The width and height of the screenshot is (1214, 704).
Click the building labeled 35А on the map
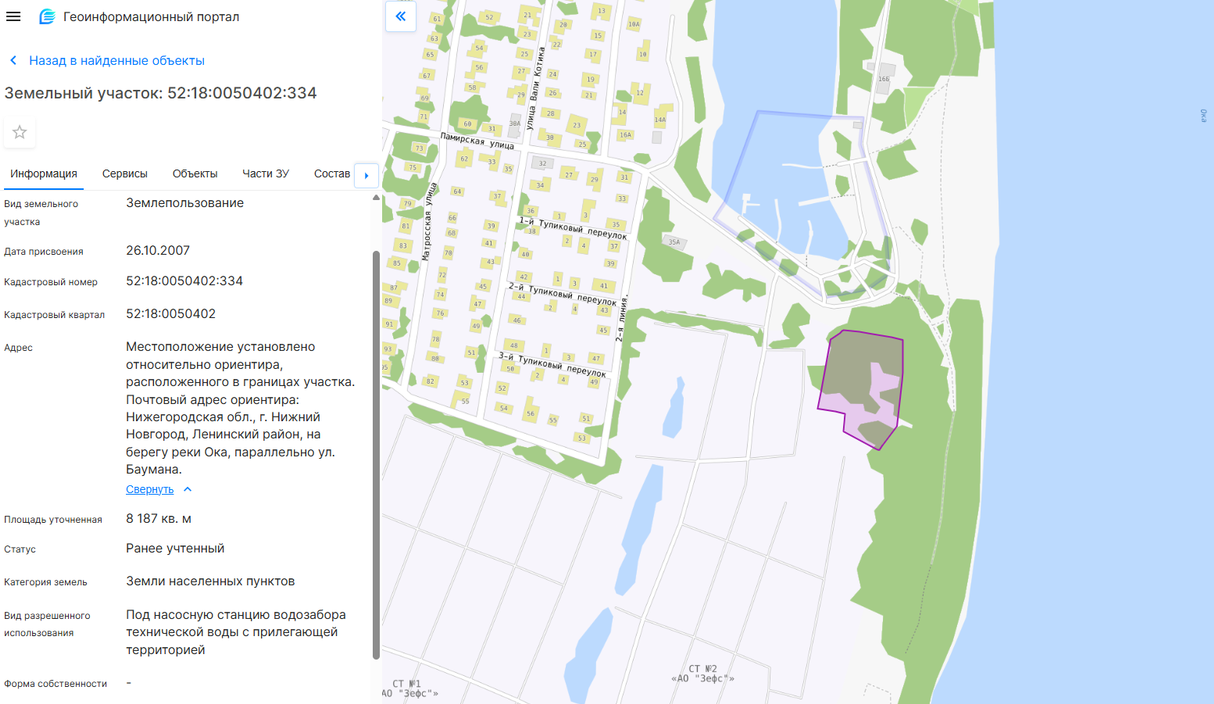pos(674,242)
